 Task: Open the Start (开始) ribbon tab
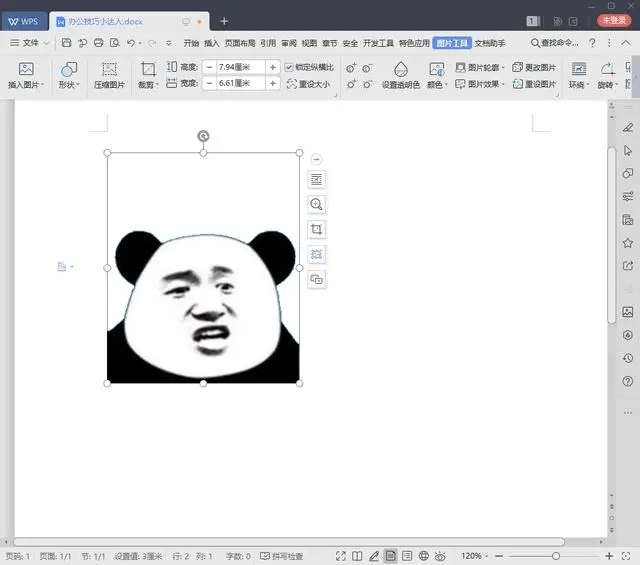[x=191, y=43]
